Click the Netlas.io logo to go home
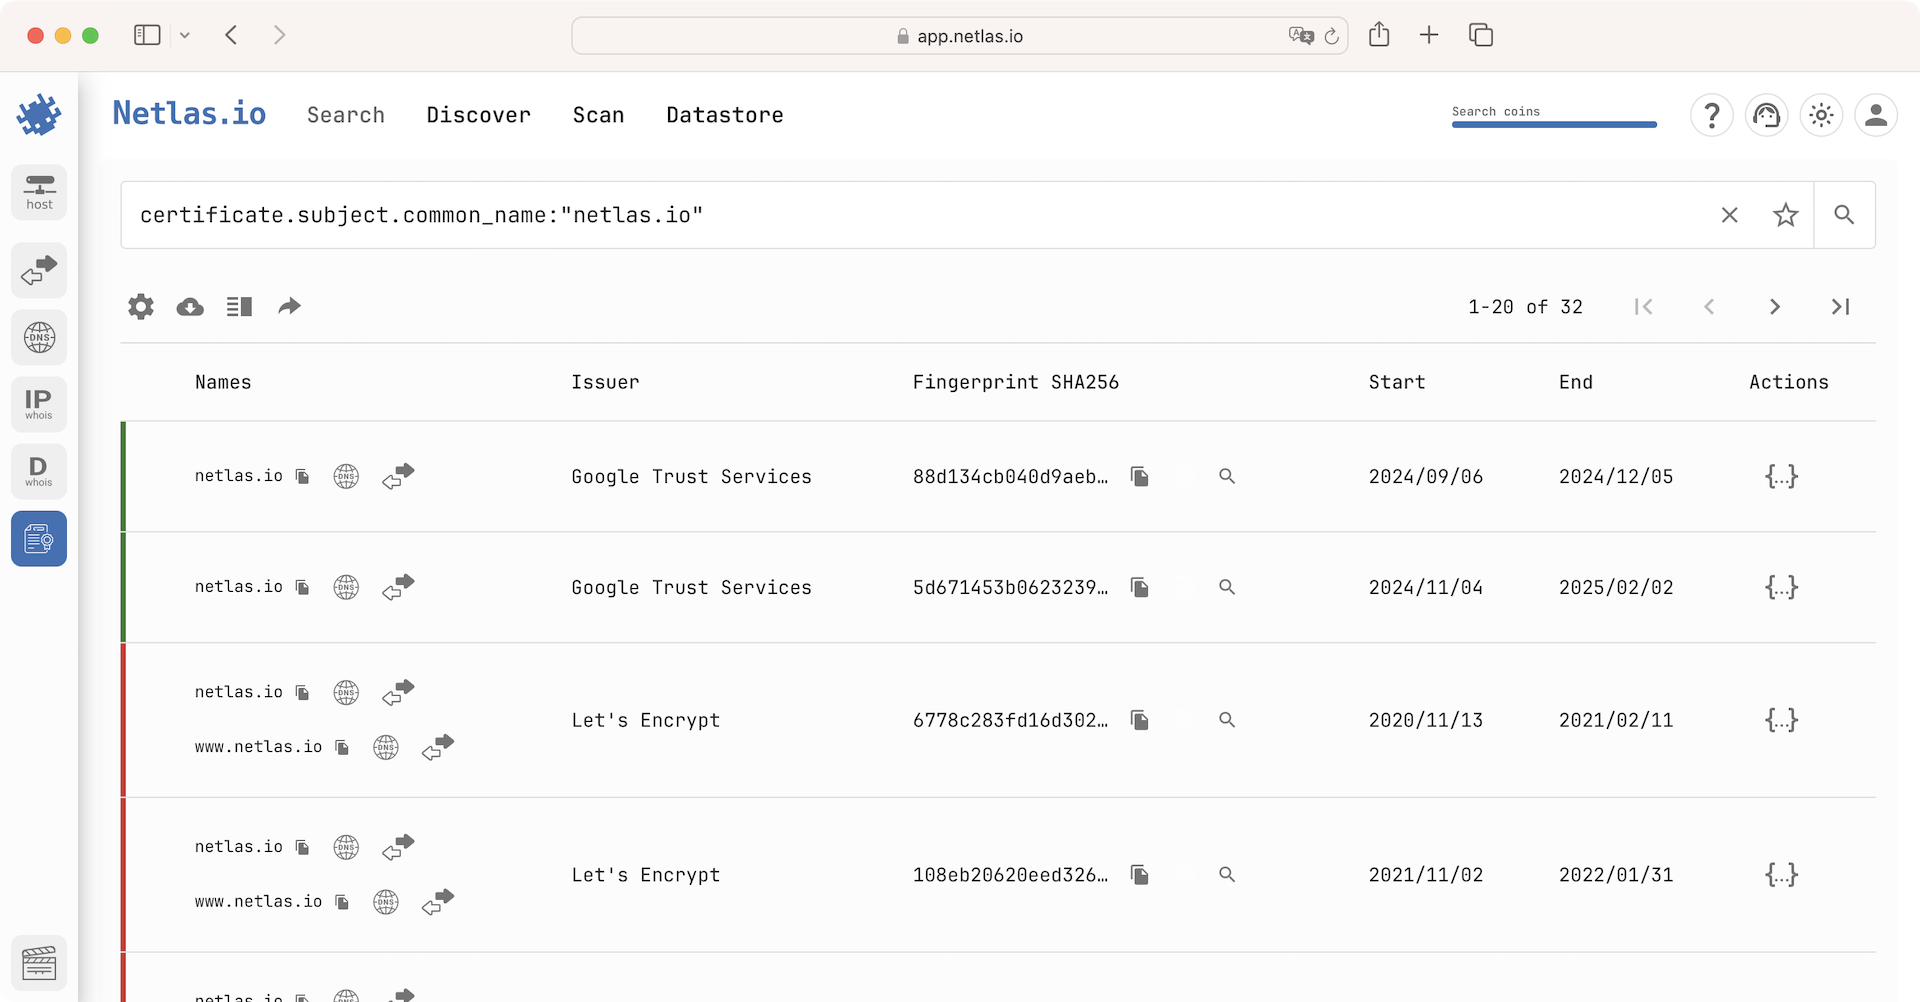 189,113
